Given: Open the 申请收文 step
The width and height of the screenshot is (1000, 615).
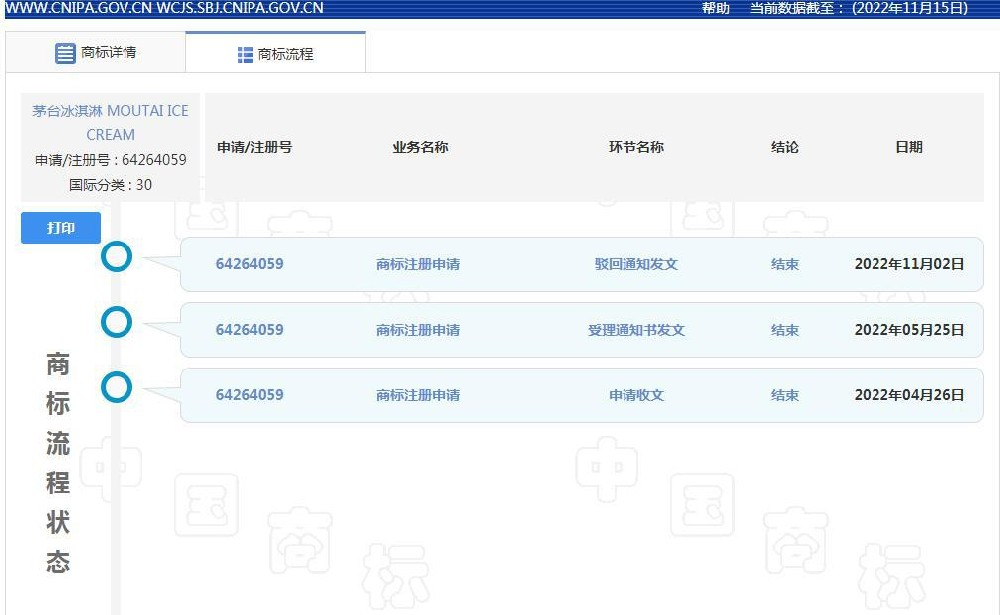Looking at the screenshot, I should click(x=636, y=395).
